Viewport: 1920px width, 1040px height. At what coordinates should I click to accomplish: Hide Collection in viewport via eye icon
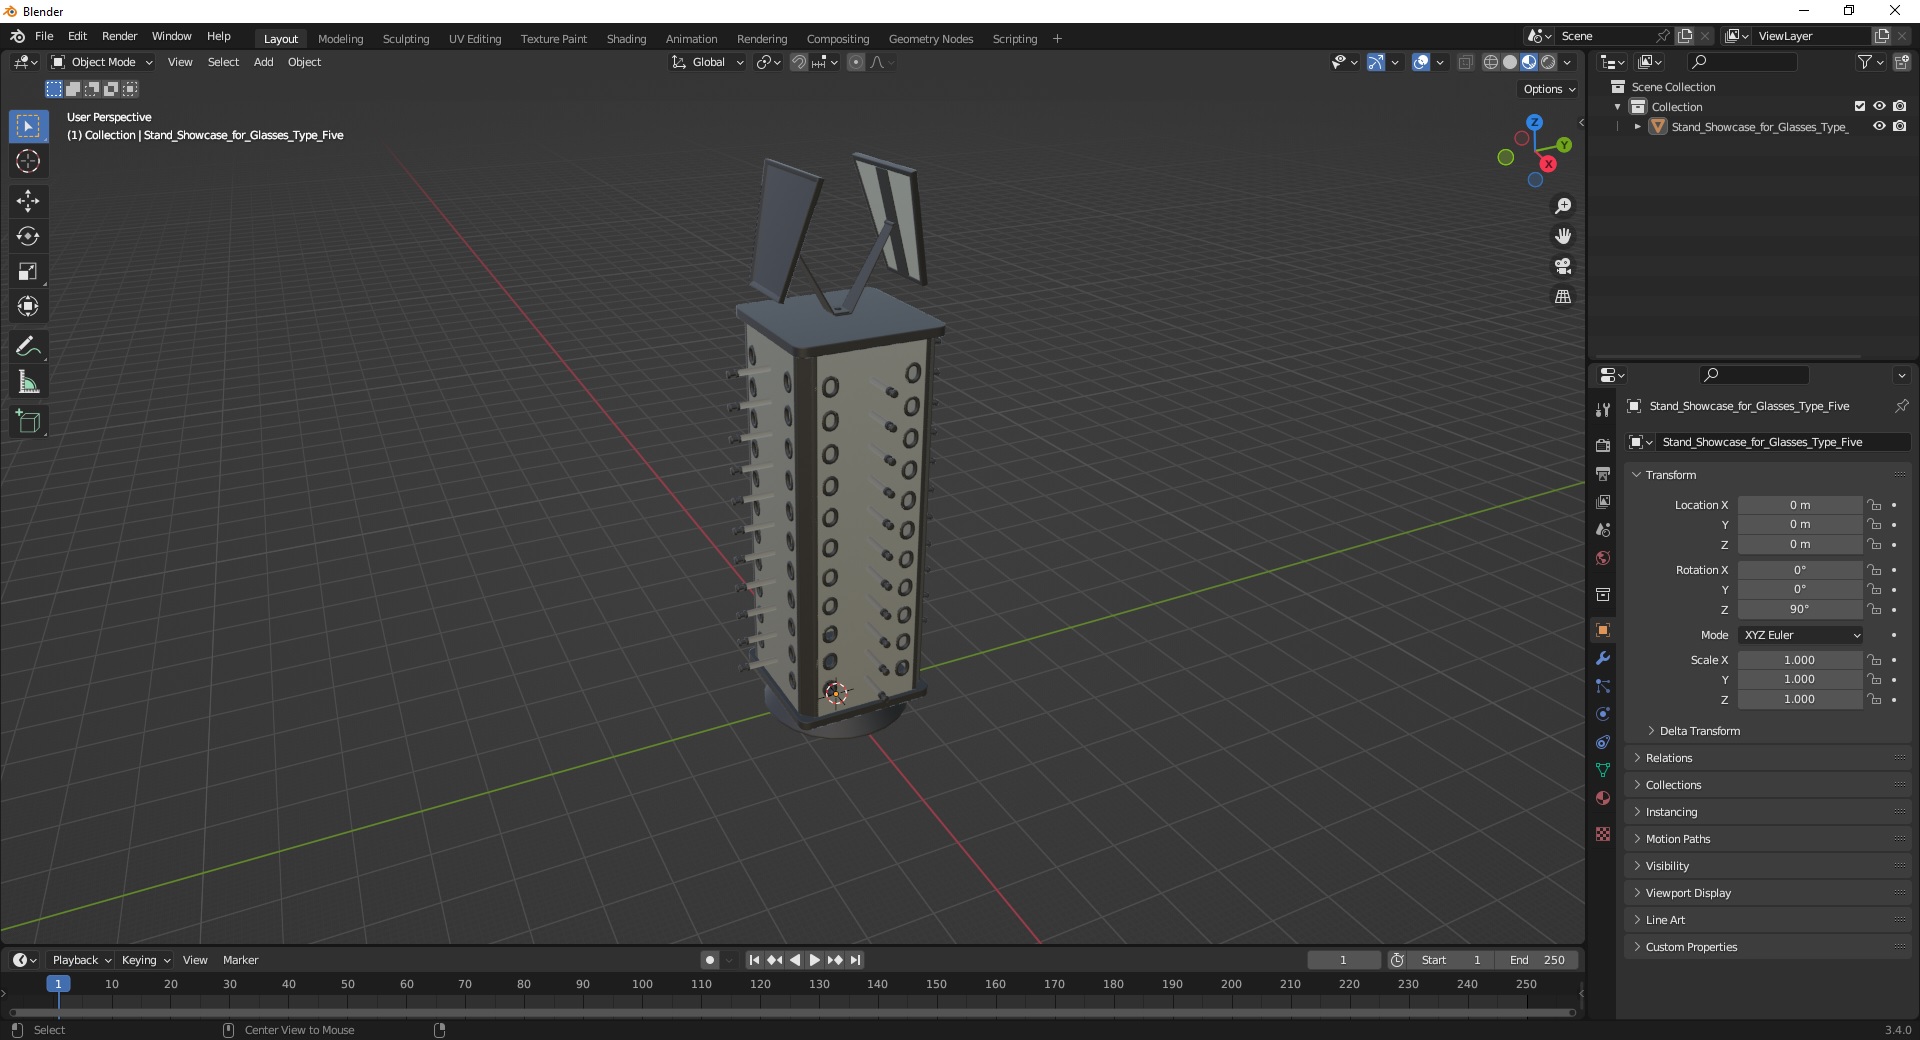pyautogui.click(x=1879, y=106)
